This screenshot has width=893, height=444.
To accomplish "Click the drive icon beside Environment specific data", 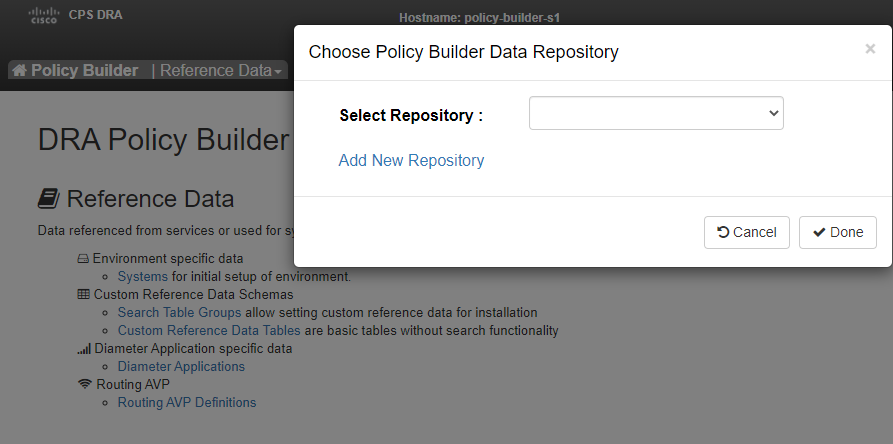I will pos(83,259).
